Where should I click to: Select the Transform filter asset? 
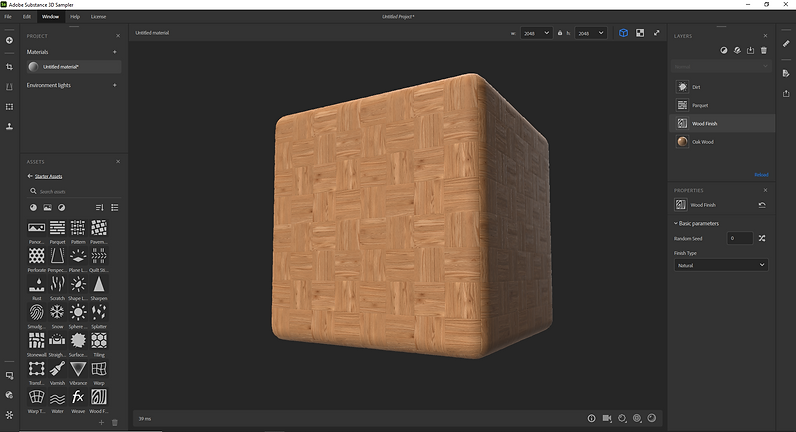(x=37, y=369)
